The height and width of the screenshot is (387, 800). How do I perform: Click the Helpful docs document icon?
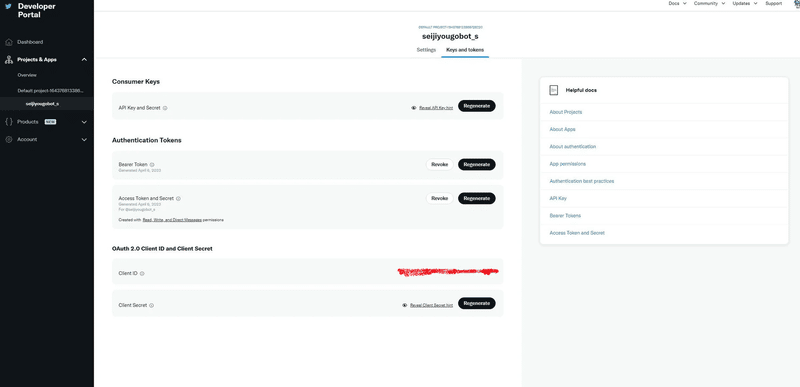[x=554, y=90]
